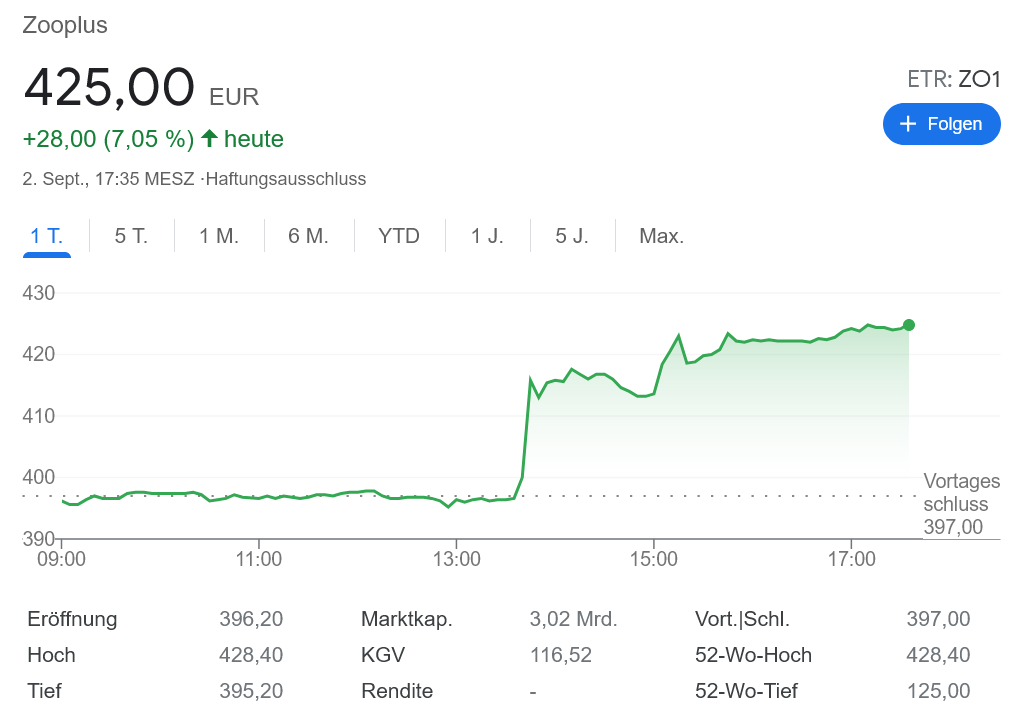Click the 52-Wo-Hoch value 428,40

pos(937,655)
